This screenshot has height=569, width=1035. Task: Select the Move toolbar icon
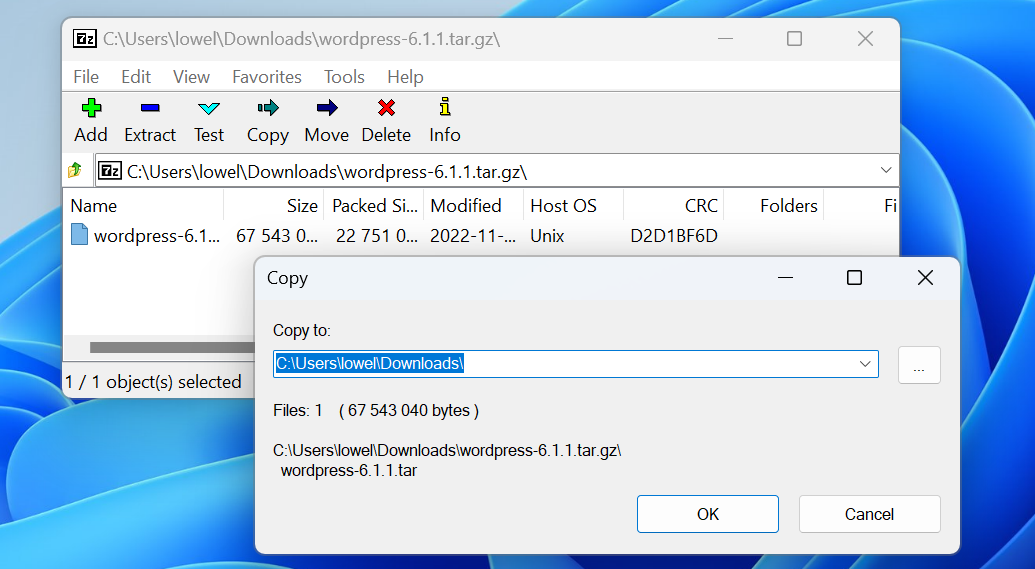click(x=327, y=108)
